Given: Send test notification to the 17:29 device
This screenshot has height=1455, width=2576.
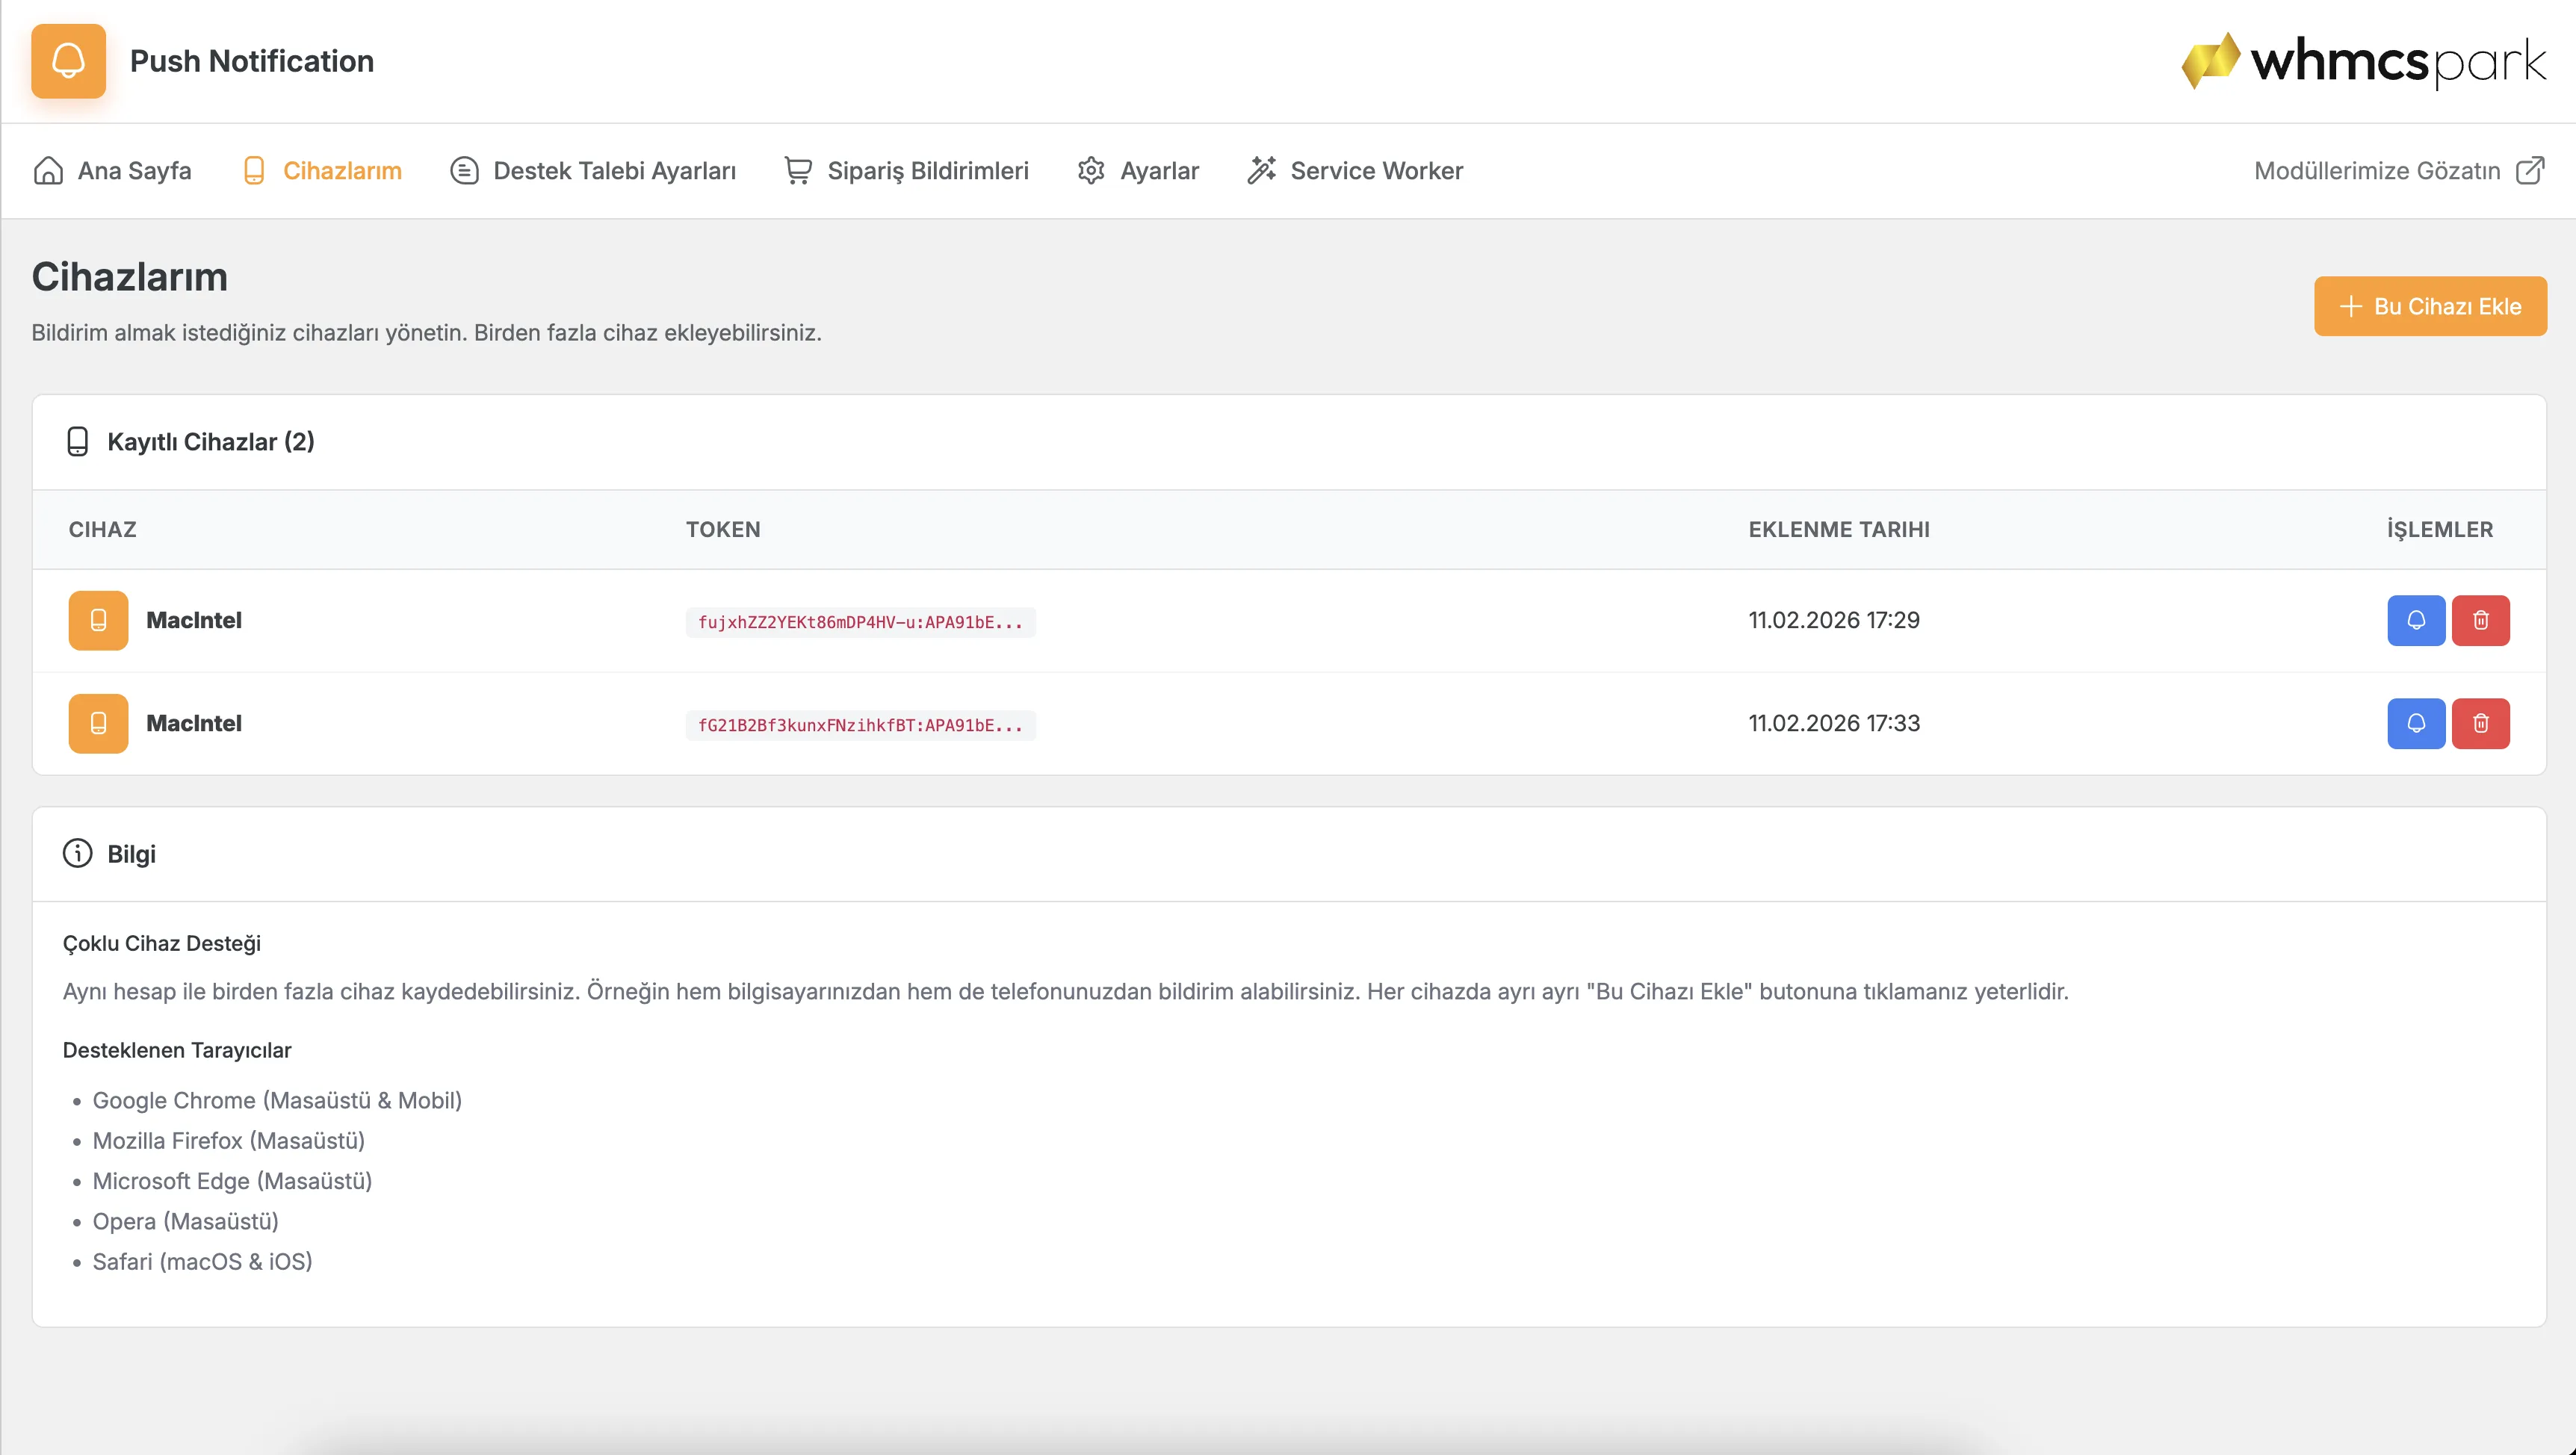Looking at the screenshot, I should pyautogui.click(x=2416, y=620).
